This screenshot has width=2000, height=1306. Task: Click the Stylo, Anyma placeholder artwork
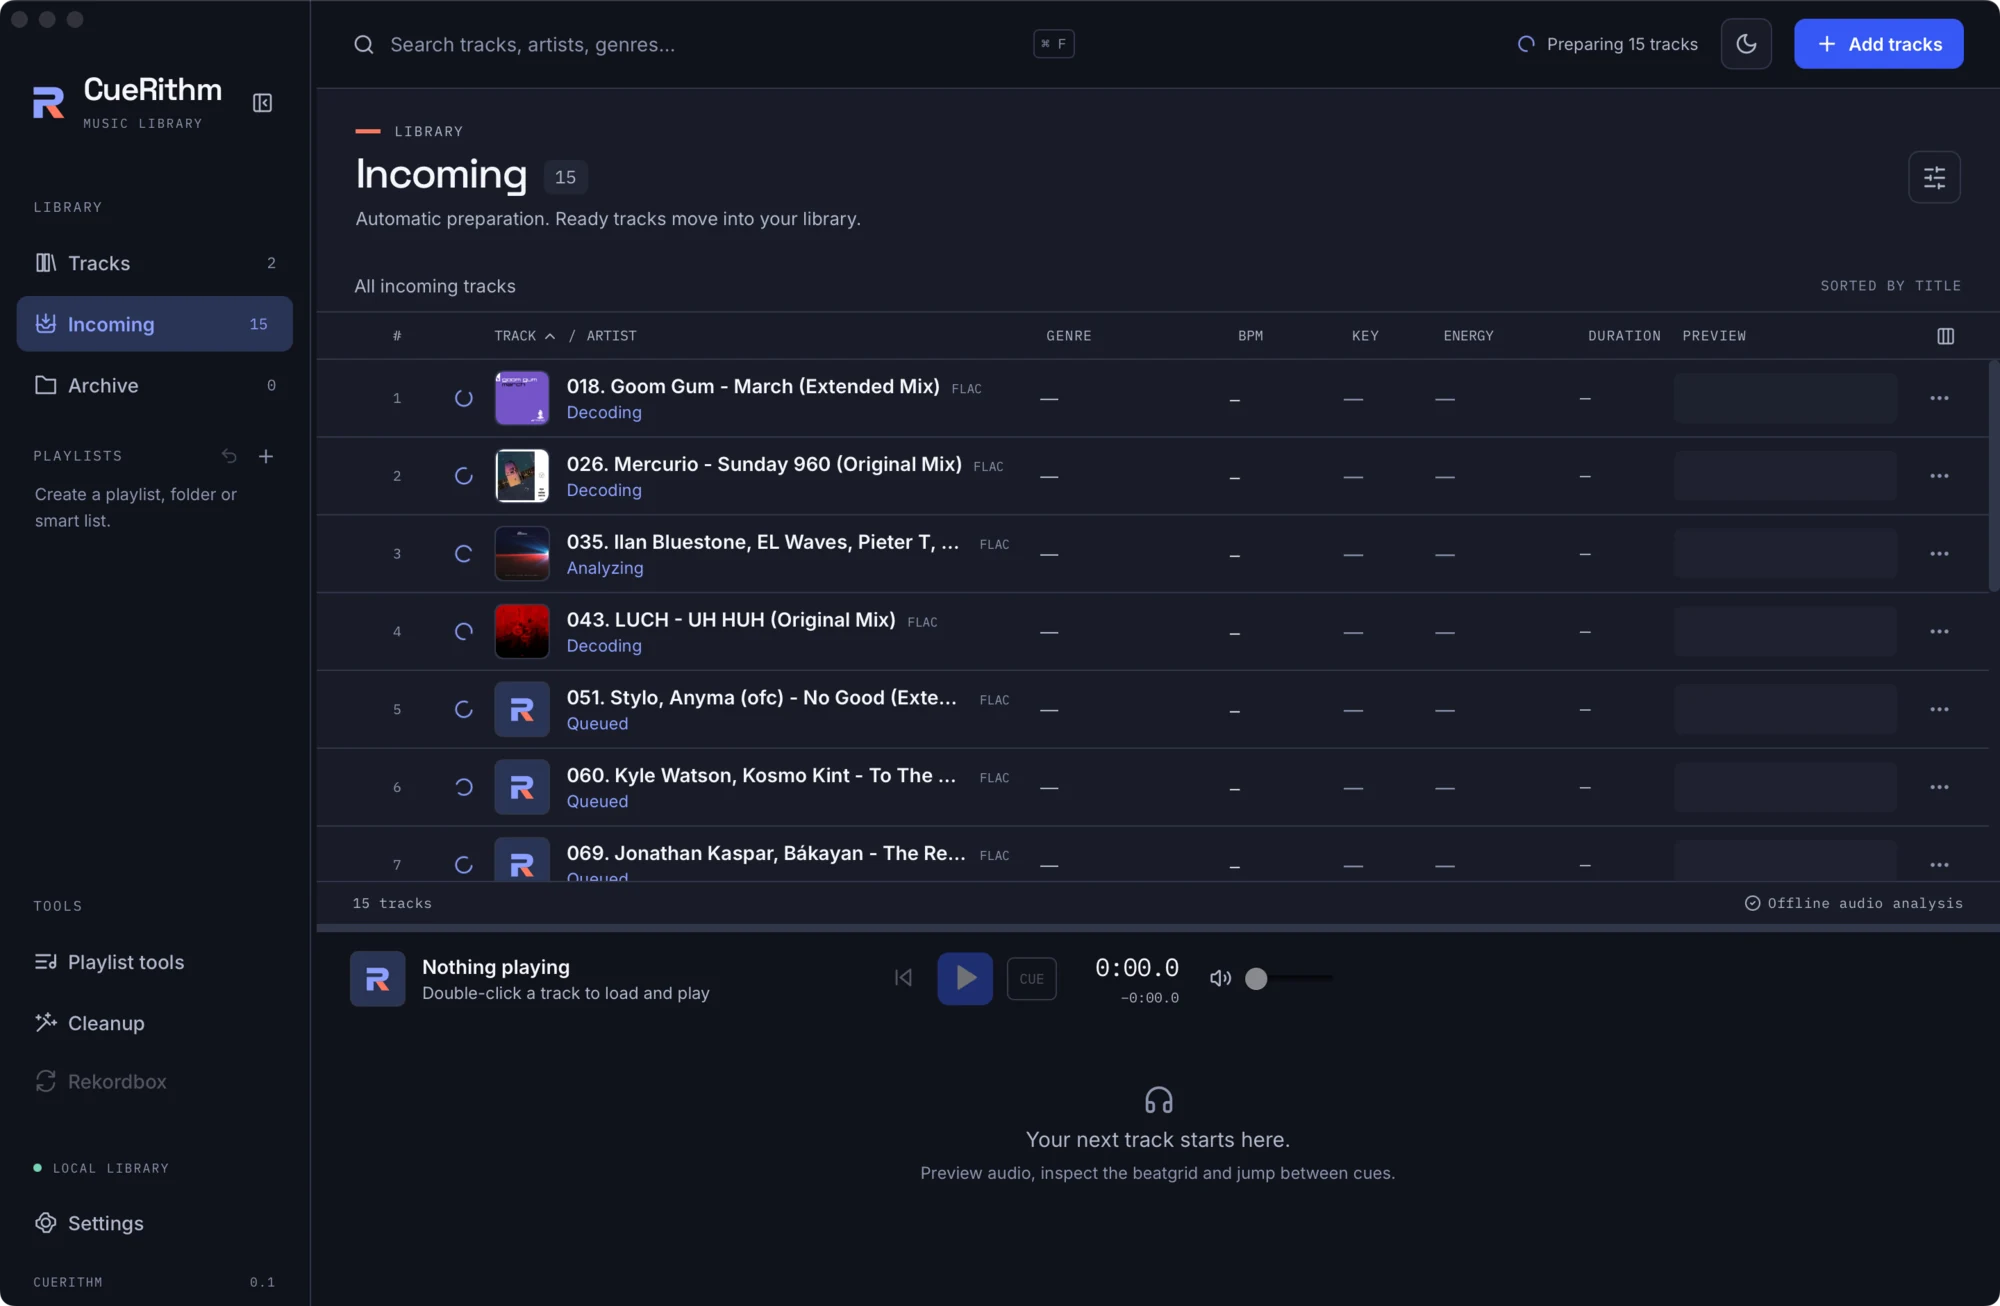pyautogui.click(x=522, y=709)
